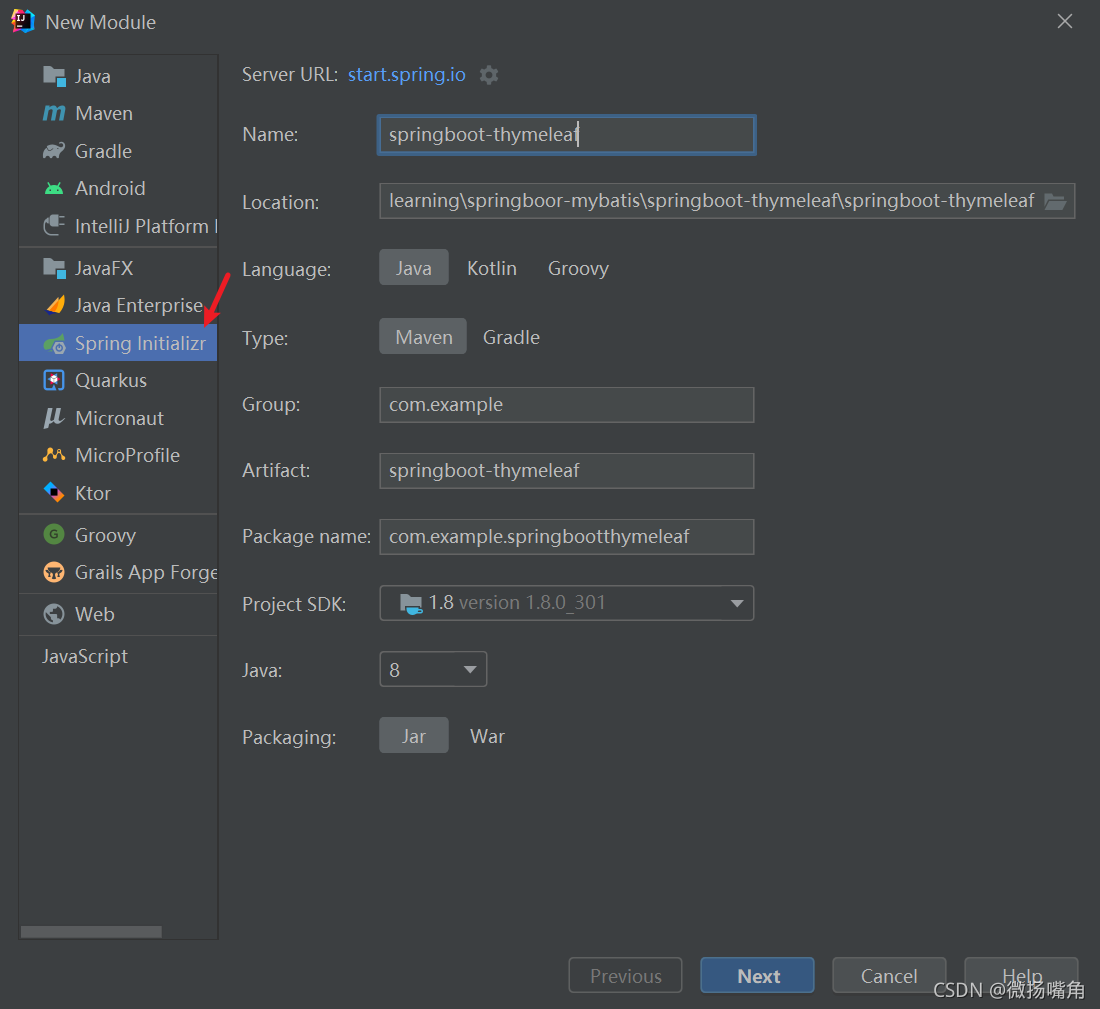Focus the Name input field
This screenshot has width=1100, height=1009.
click(567, 135)
